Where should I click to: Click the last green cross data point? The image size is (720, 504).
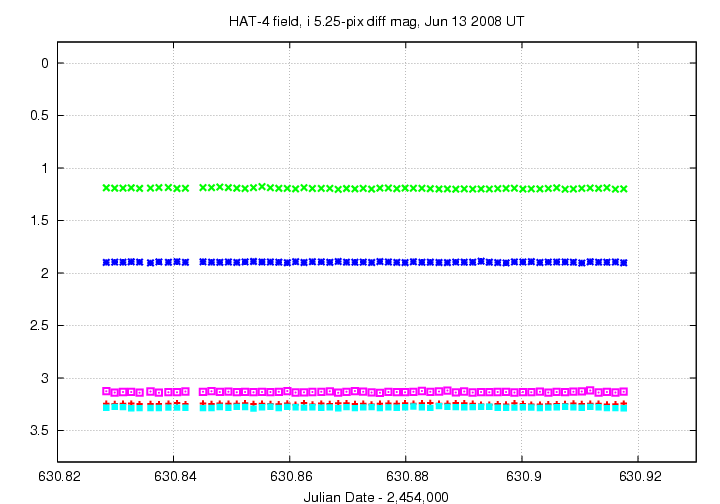(624, 189)
